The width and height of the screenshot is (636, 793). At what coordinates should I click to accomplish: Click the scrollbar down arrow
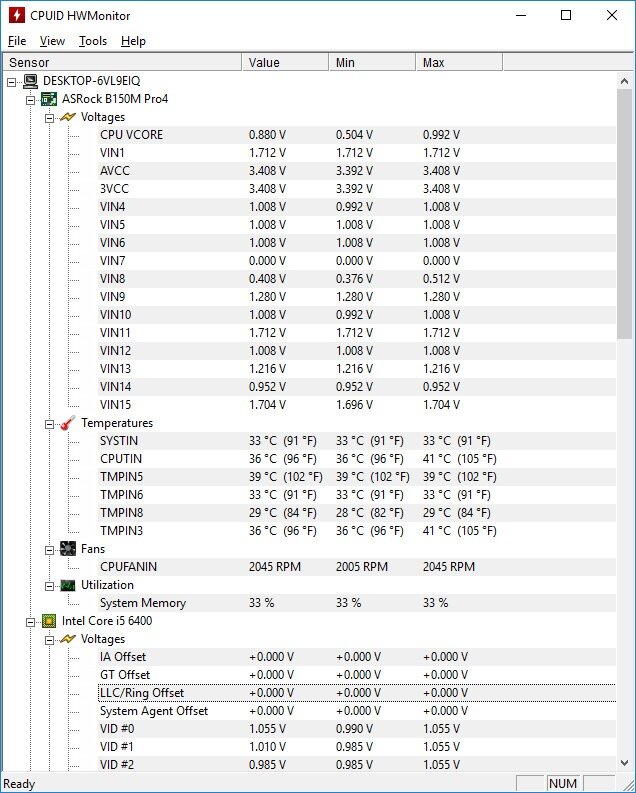point(624,763)
